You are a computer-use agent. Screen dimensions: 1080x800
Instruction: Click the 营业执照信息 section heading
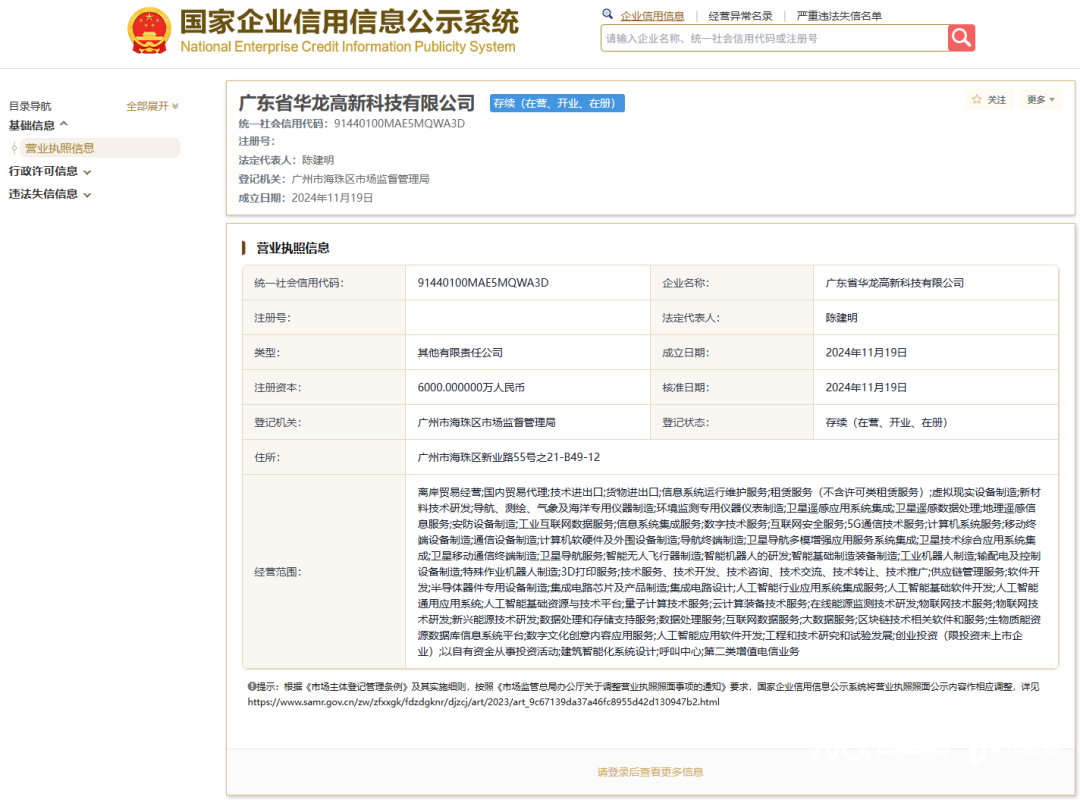pos(293,248)
